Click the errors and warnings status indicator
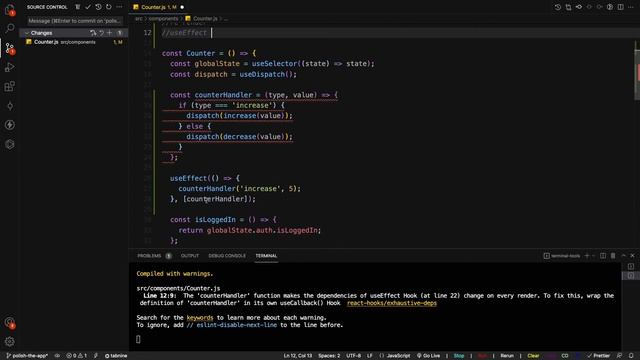The width and height of the screenshot is (640, 360). (x=77, y=356)
